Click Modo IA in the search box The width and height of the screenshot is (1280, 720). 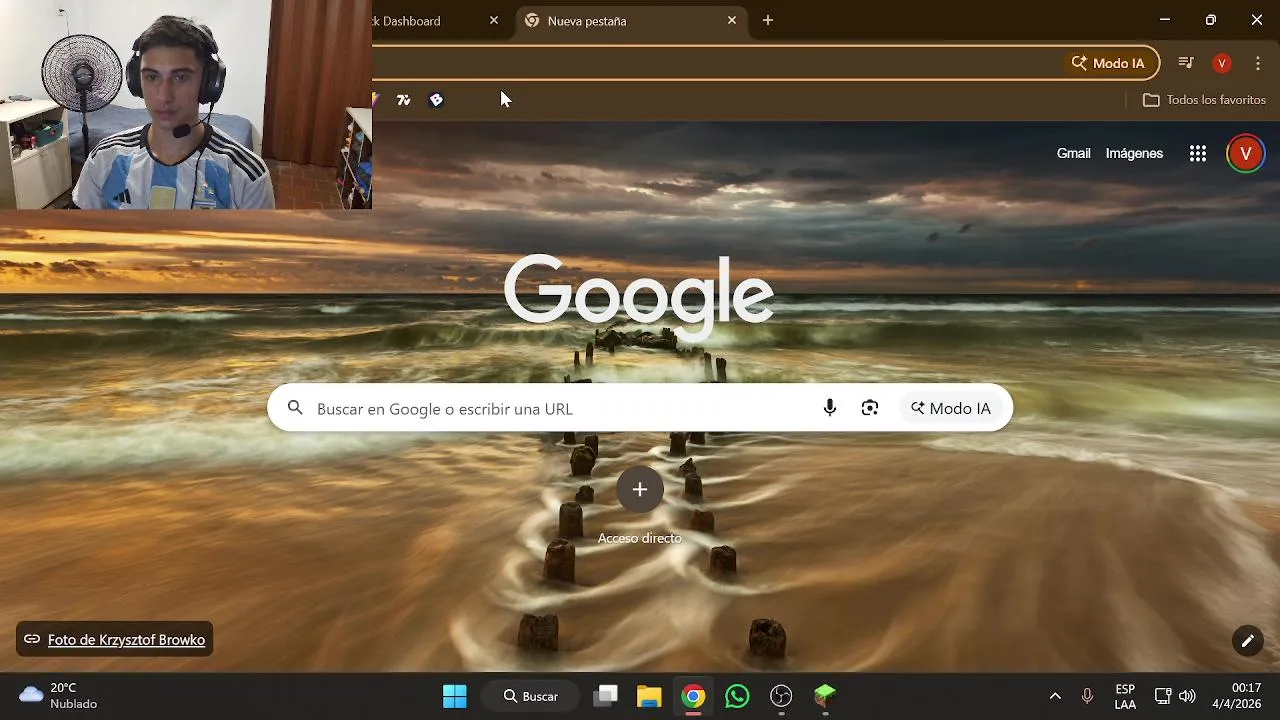click(951, 408)
